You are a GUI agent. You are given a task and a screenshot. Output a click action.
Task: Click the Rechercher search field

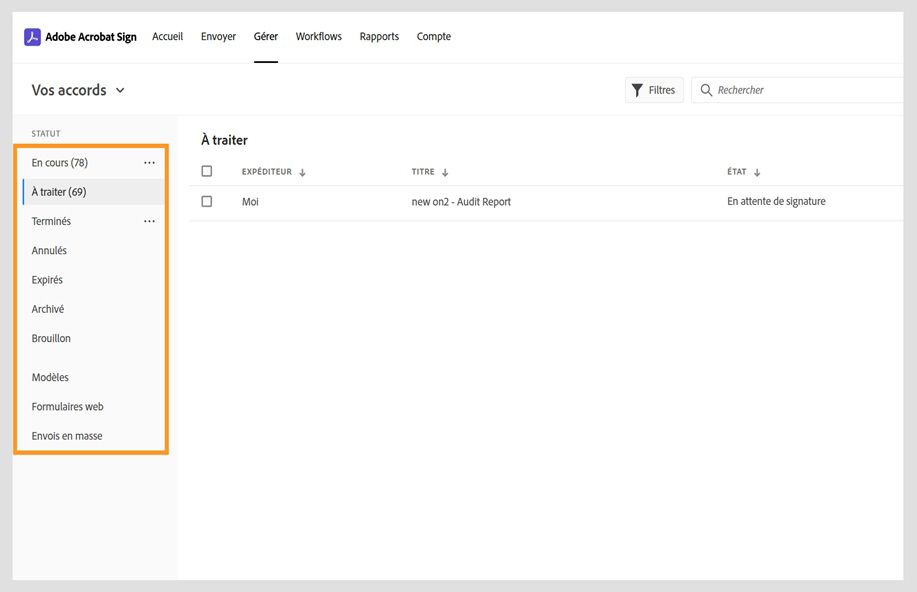point(800,90)
